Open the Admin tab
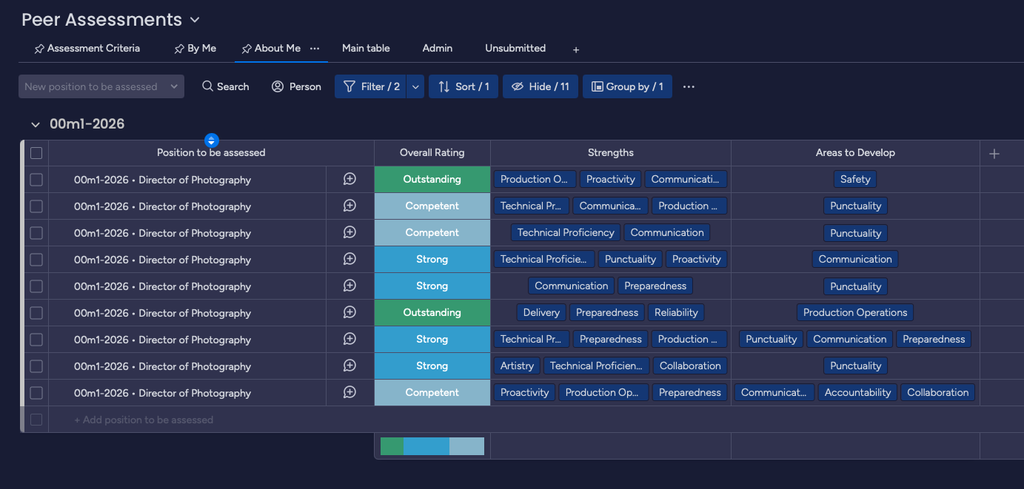Screen dimensions: 1024x489 click(437, 48)
